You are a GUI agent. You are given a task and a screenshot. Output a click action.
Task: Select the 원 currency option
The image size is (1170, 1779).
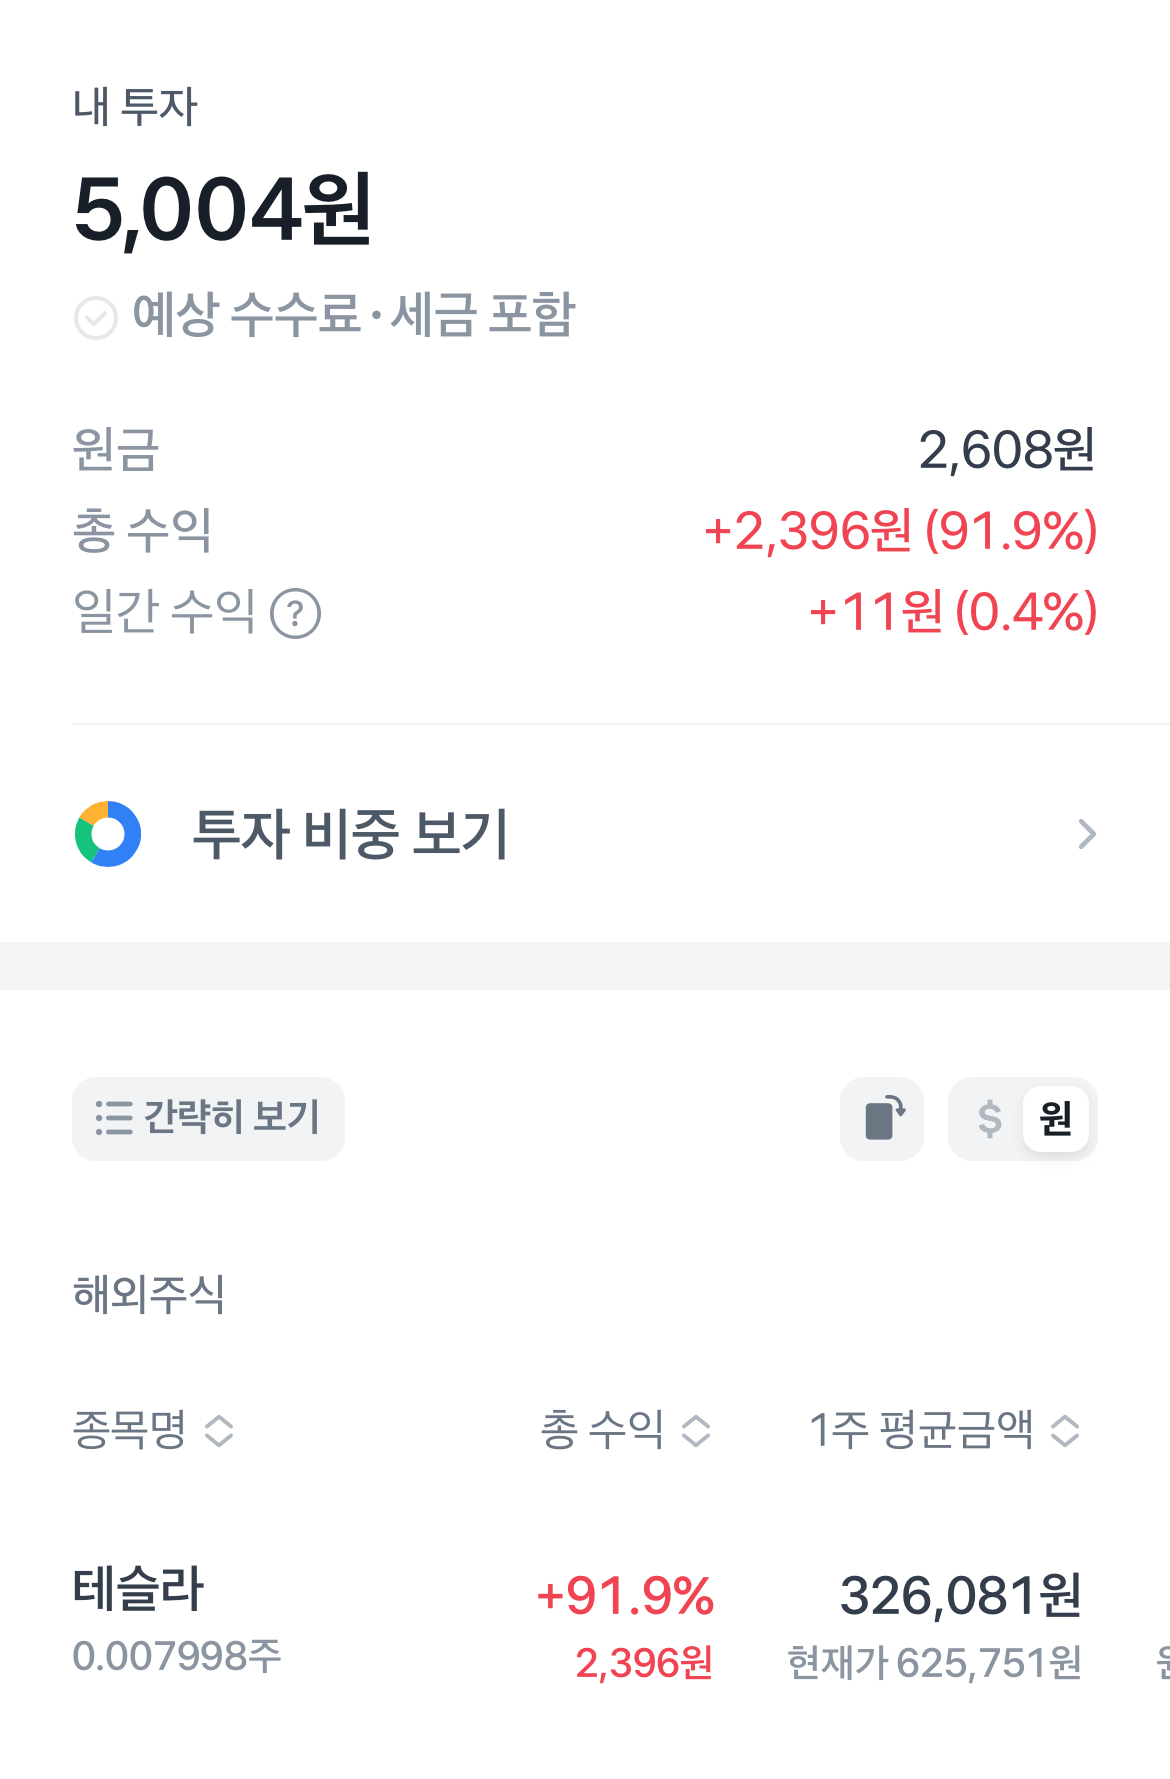click(1056, 1118)
